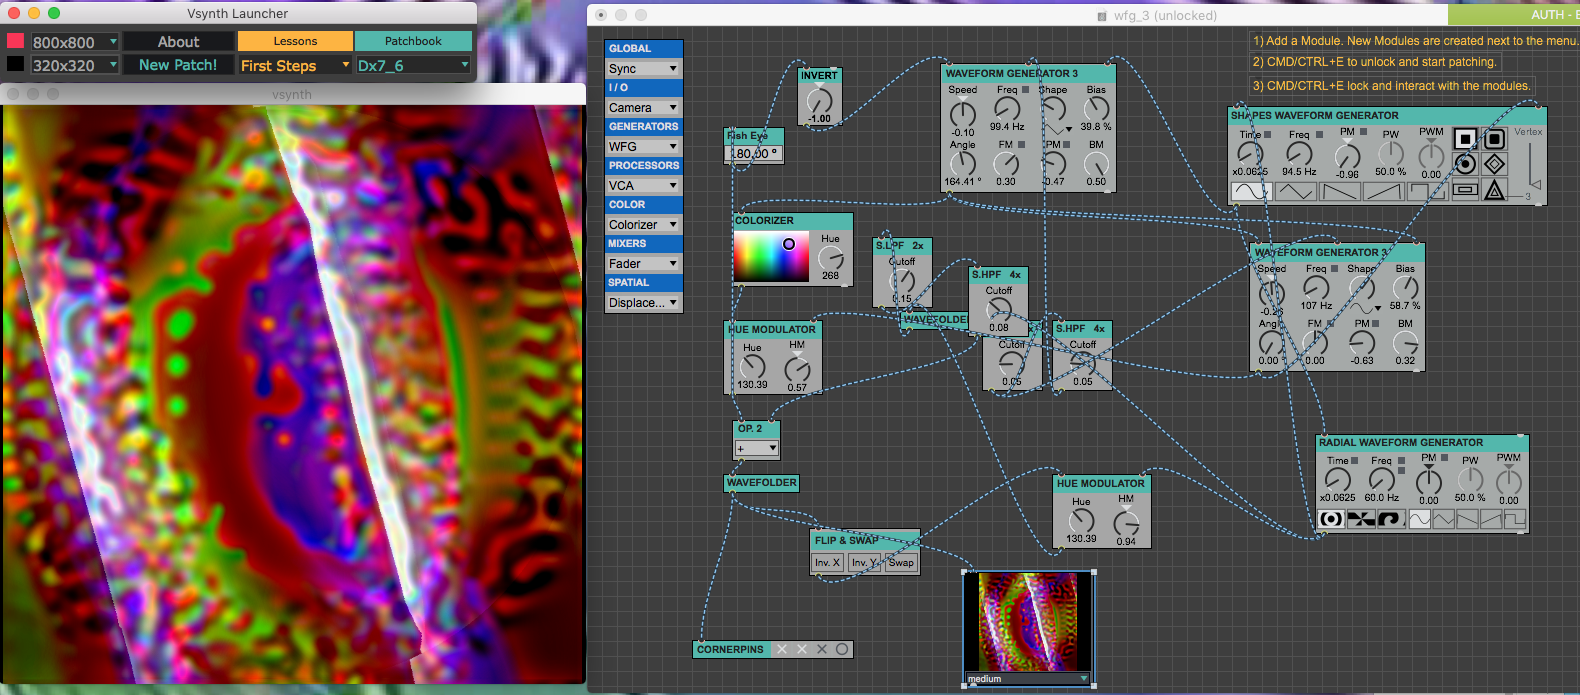Choose rising ramp waveform in Radial Waveform Generator

[1491, 519]
